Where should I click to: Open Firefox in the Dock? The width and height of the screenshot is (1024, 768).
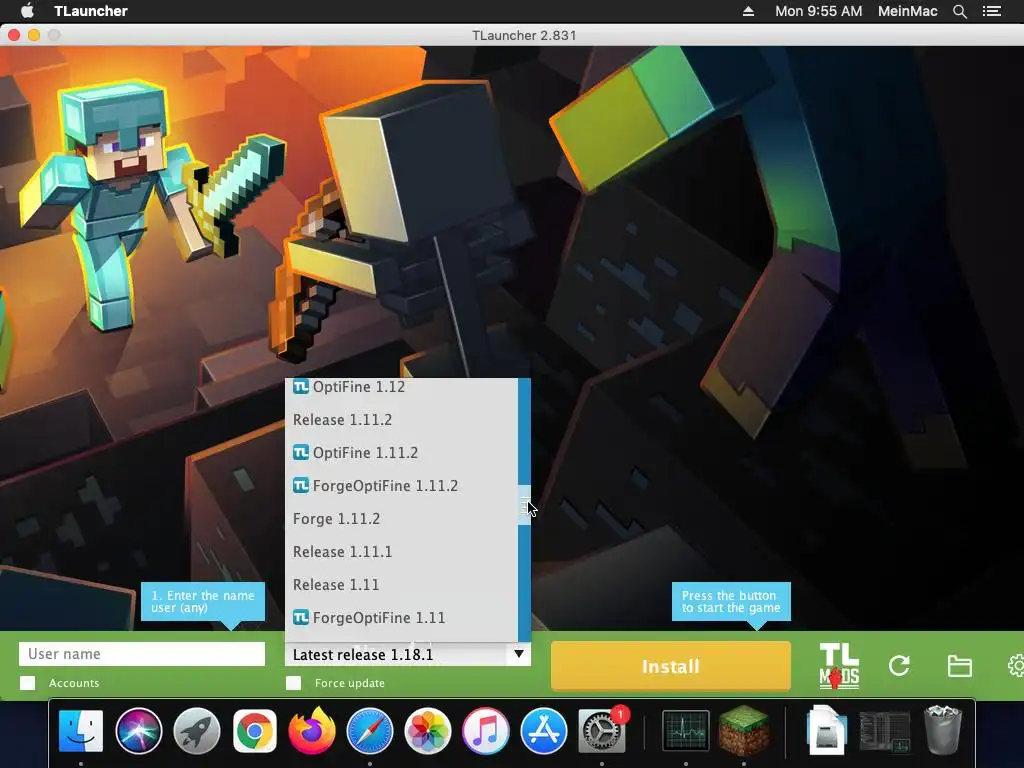point(312,731)
